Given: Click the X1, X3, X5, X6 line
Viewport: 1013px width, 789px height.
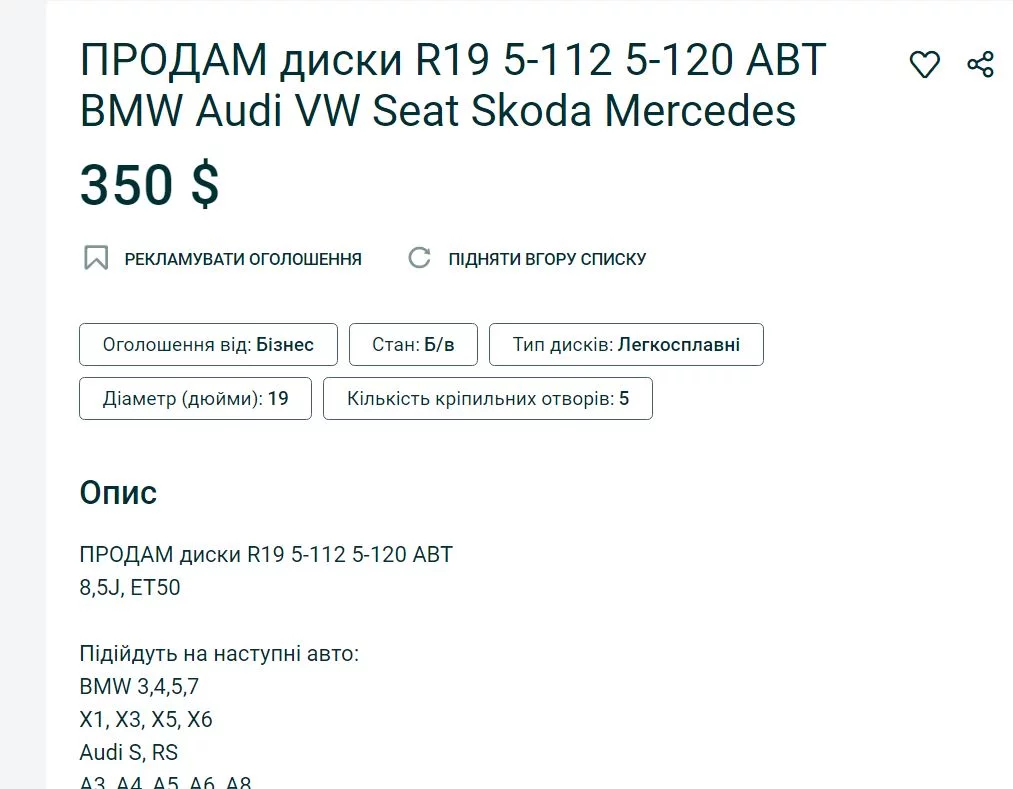Looking at the screenshot, I should pyautogui.click(x=146, y=720).
